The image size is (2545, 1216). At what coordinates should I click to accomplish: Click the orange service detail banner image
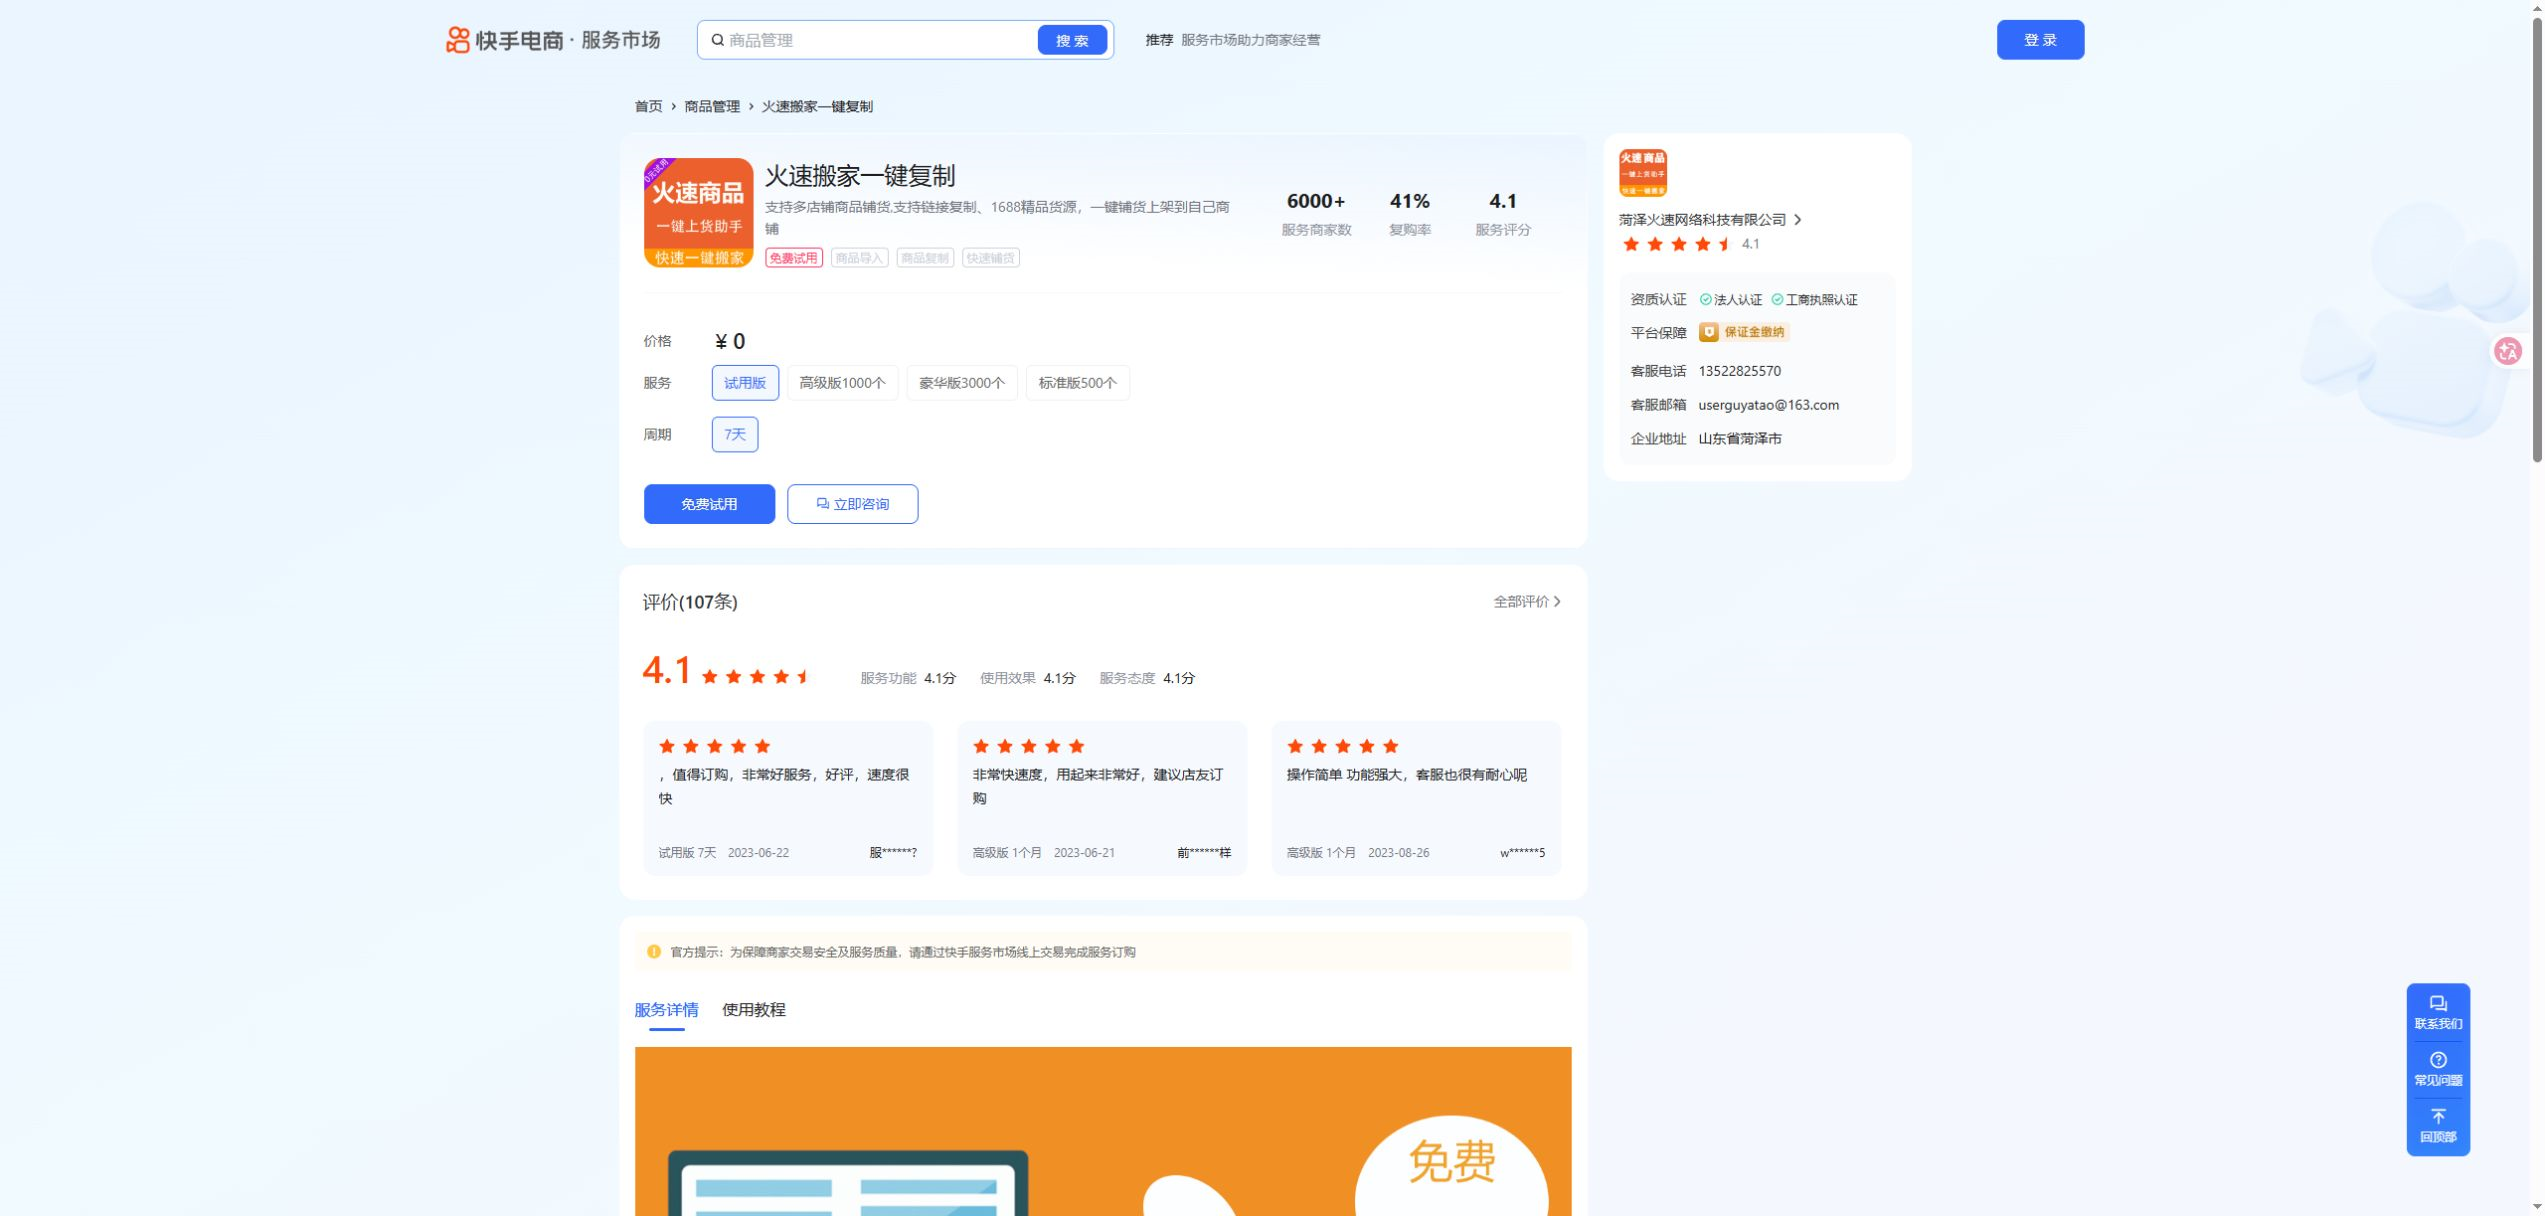[1102, 1131]
